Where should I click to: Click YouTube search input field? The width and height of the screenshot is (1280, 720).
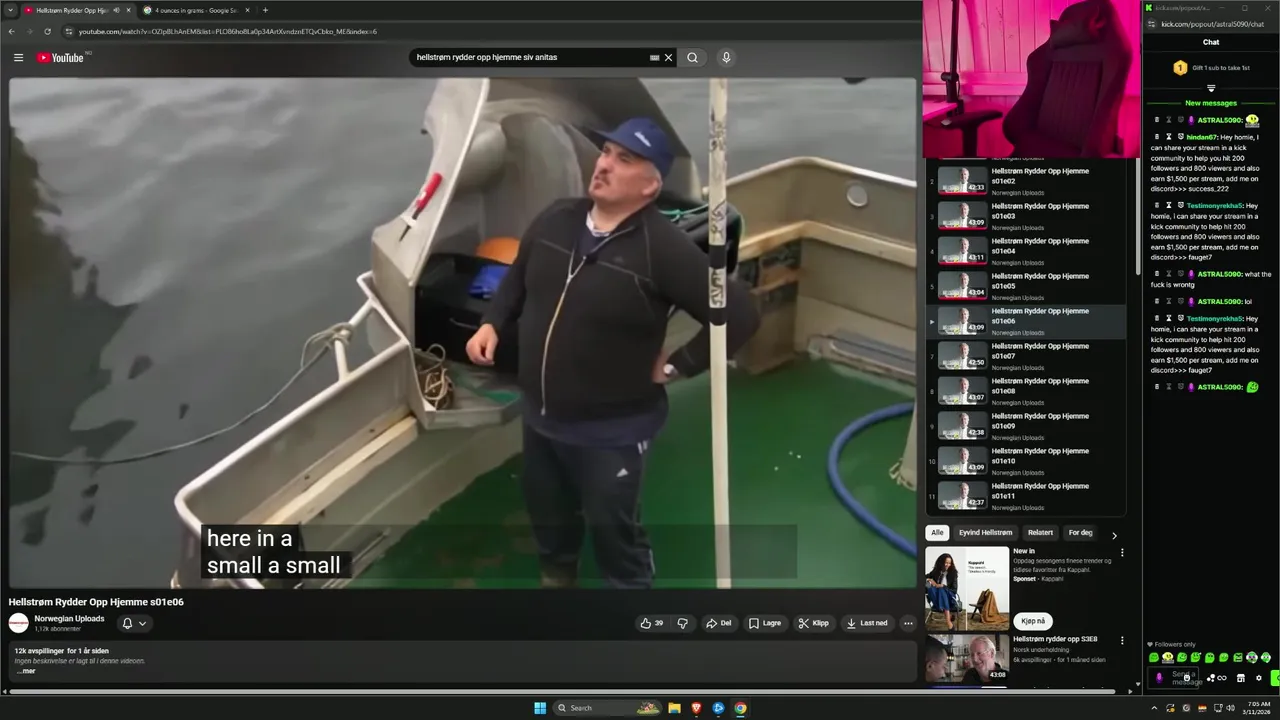(x=530, y=58)
